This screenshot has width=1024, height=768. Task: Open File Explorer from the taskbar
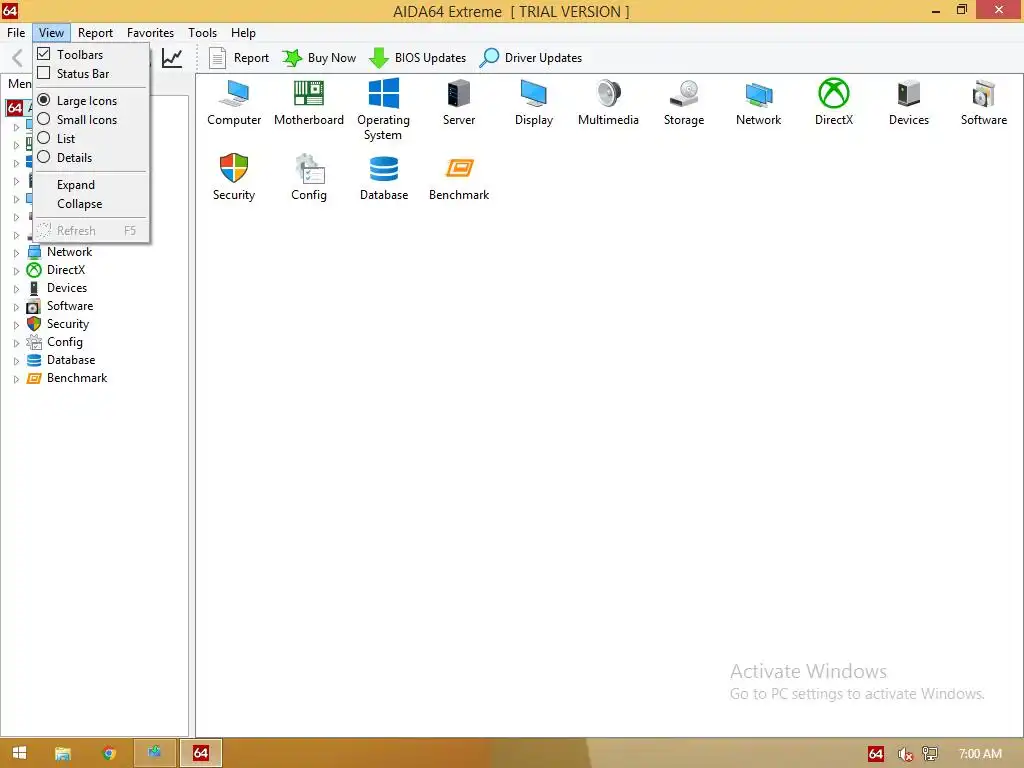click(63, 754)
